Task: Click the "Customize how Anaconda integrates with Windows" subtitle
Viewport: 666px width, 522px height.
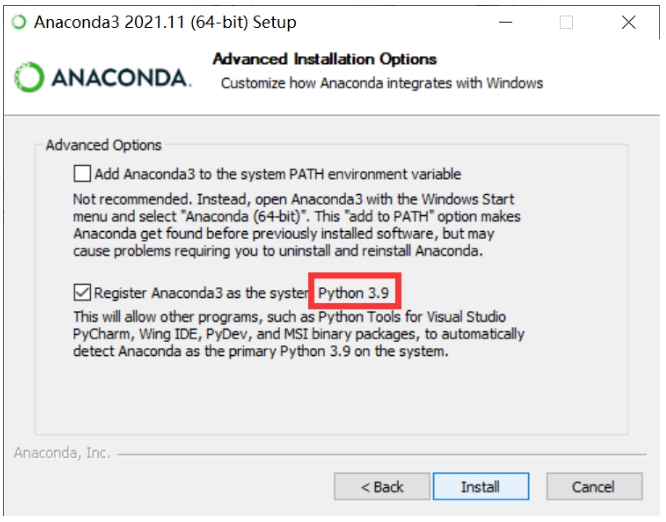Action: [x=381, y=83]
